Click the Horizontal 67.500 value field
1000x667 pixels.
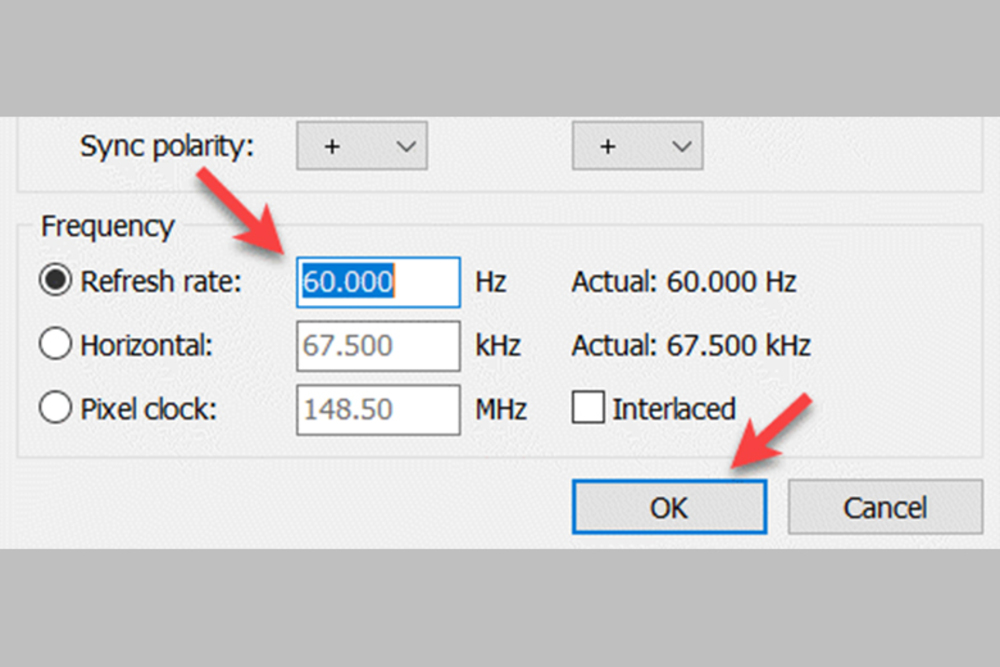pos(378,346)
